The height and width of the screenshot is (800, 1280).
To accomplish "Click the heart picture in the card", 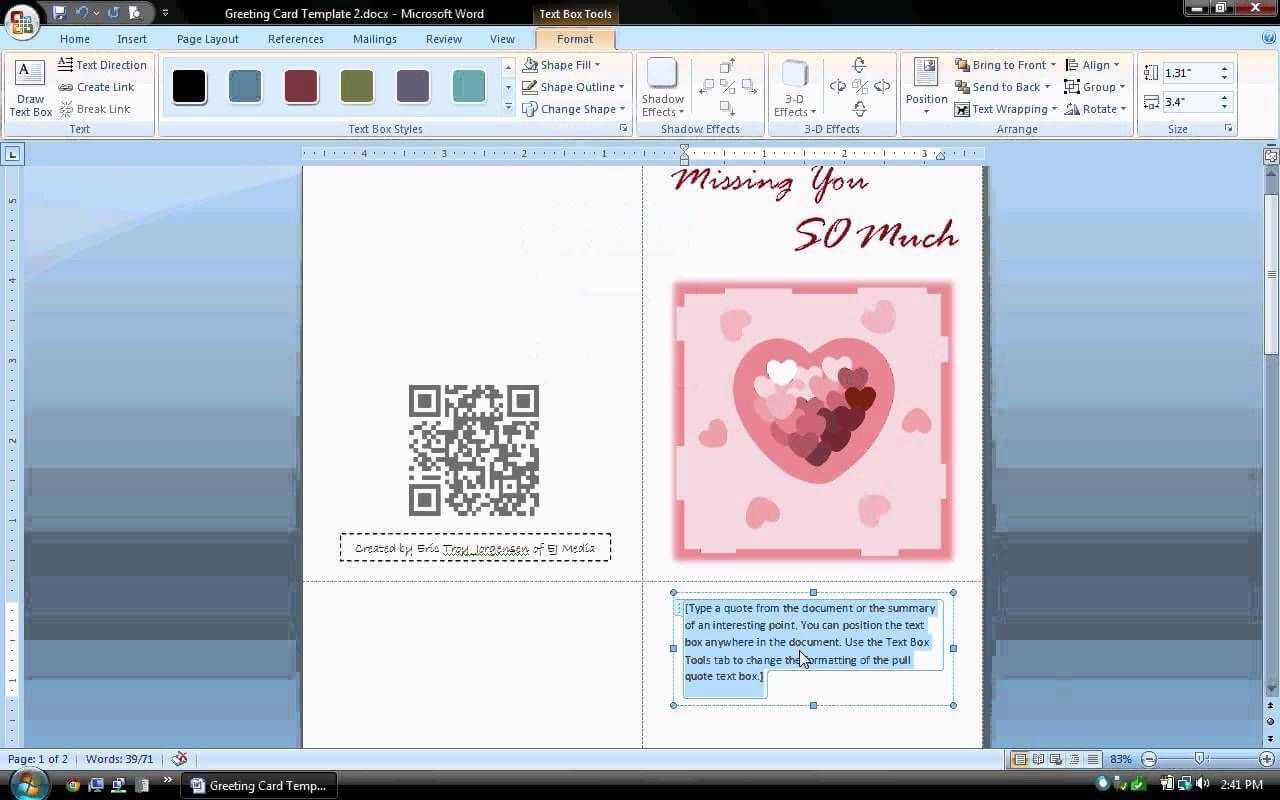I will (813, 420).
